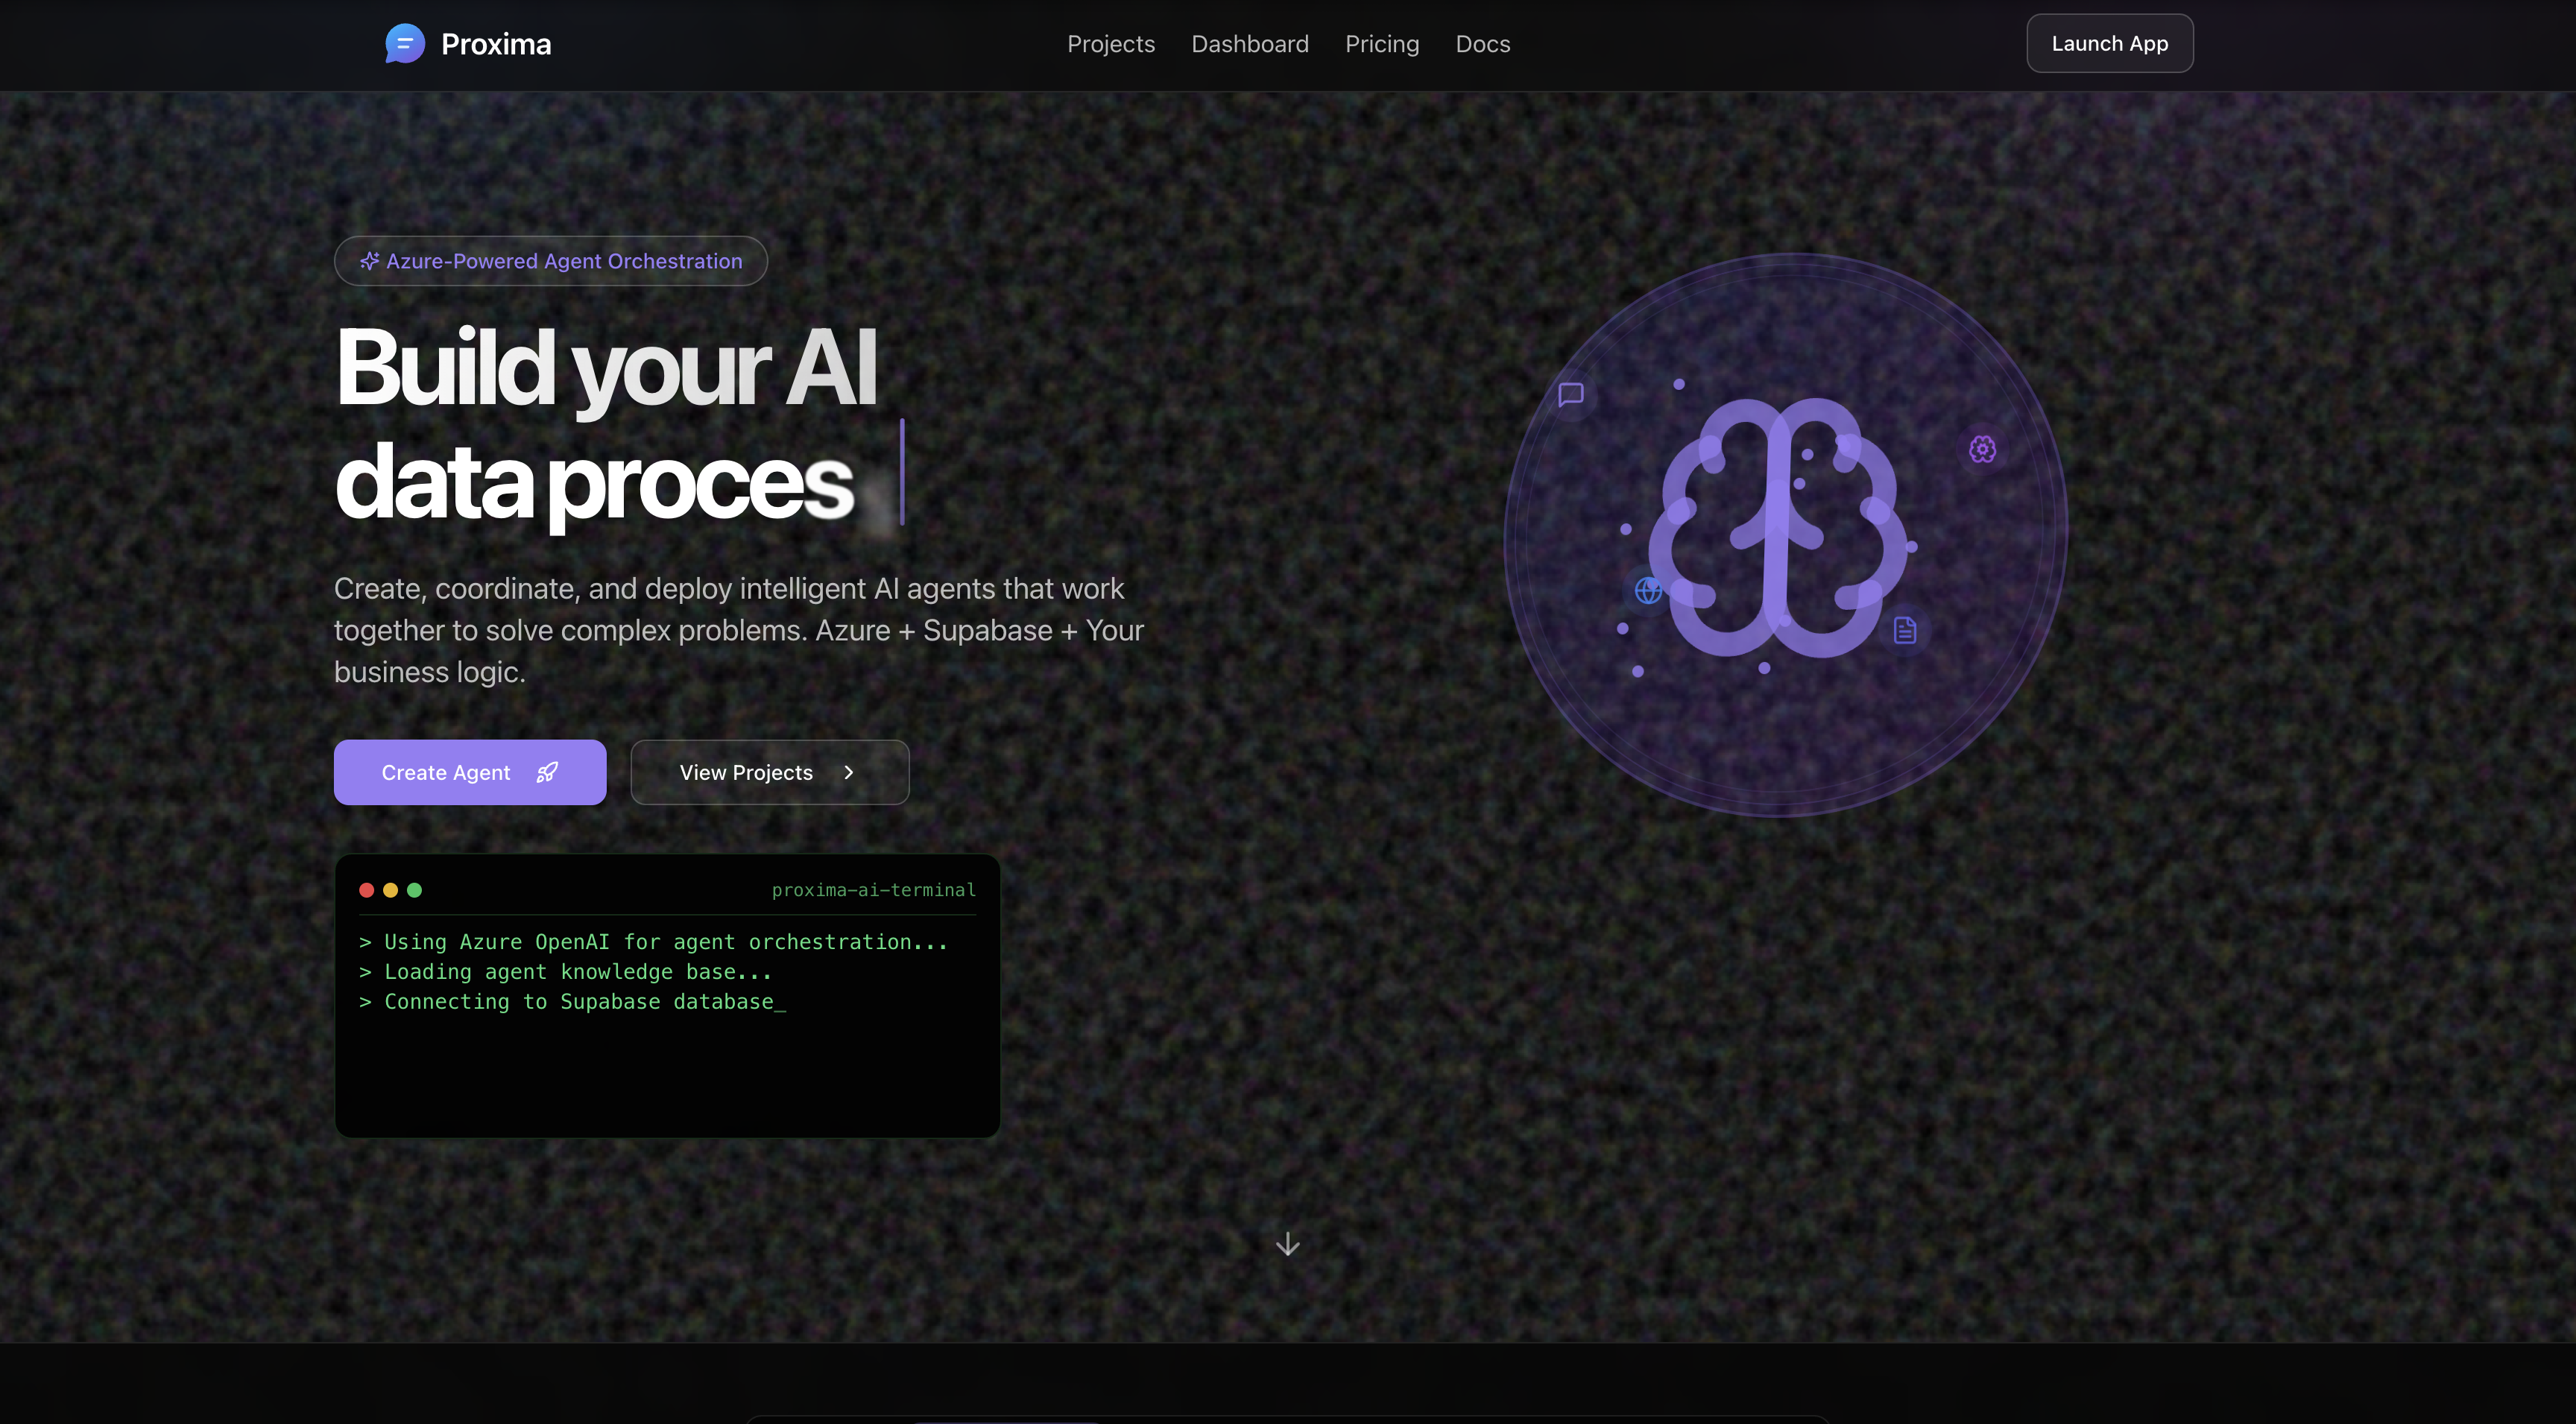Click the green terminal window dot
Image resolution: width=2576 pixels, height=1424 pixels.
(x=415, y=890)
